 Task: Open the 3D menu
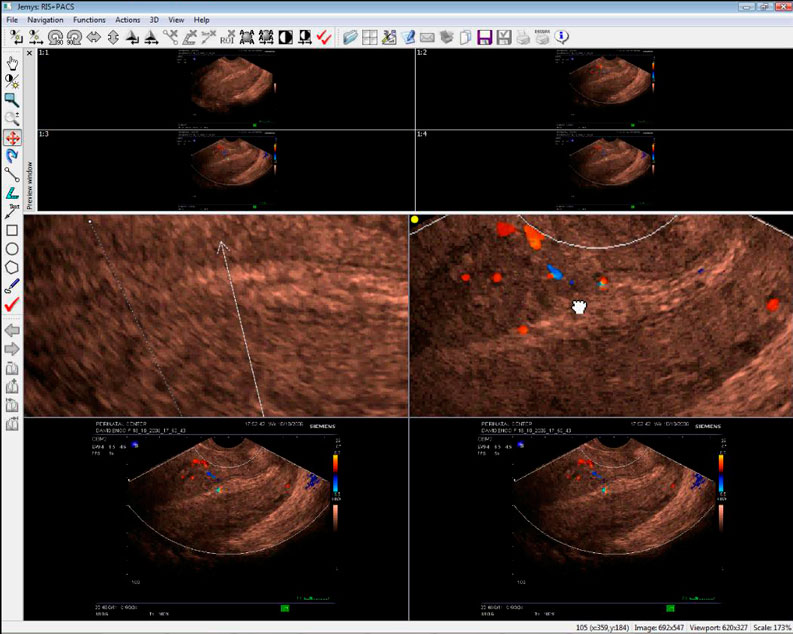click(x=154, y=20)
